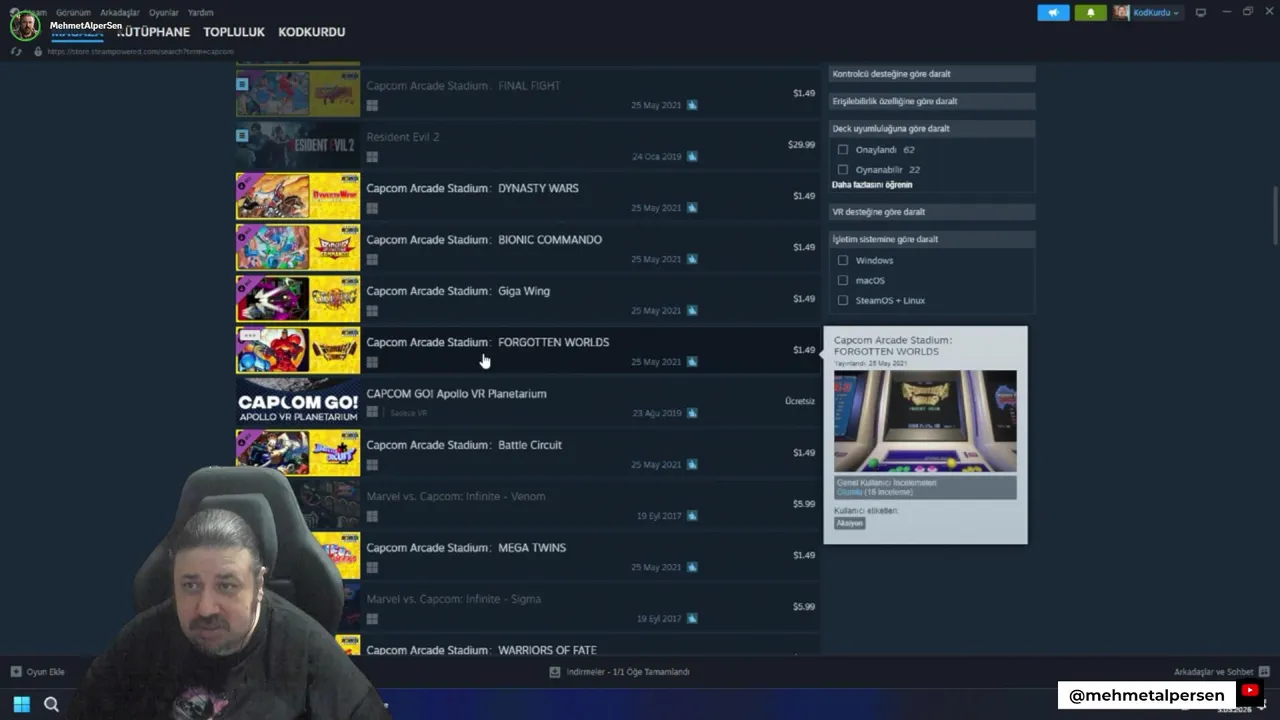The height and width of the screenshot is (720, 1280).
Task: Collapse Deck uyumluluğuna göre daralt section
Action: click(932, 128)
